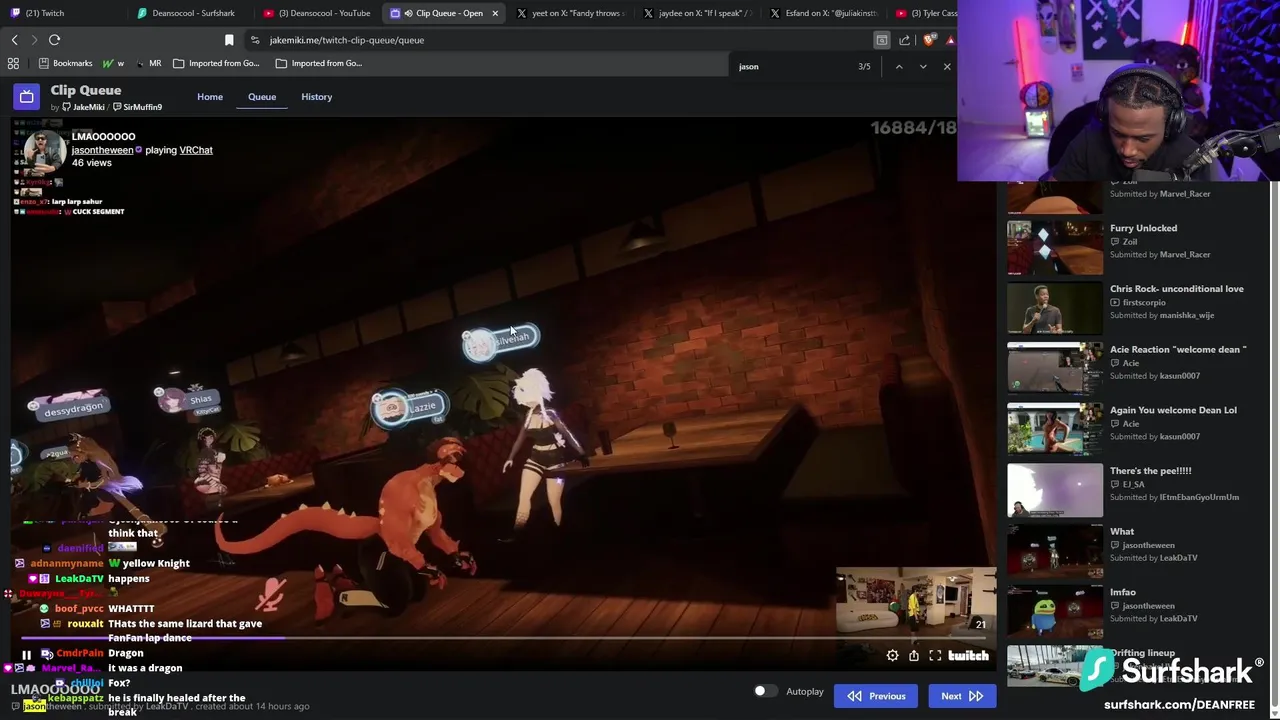The height and width of the screenshot is (720, 1280).
Task: Switch to the History tab
Action: point(316,97)
